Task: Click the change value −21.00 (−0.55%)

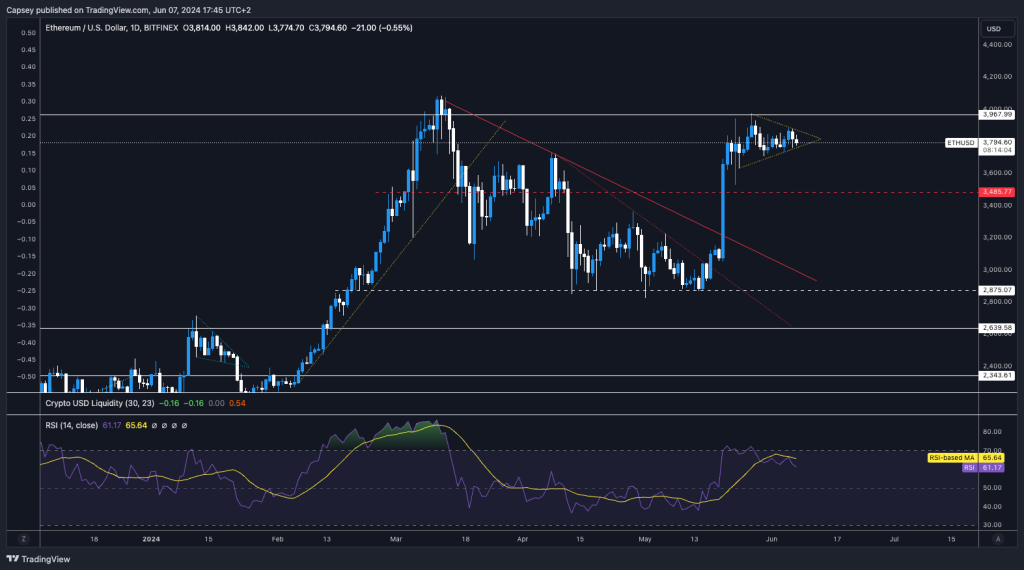Action: pos(382,28)
